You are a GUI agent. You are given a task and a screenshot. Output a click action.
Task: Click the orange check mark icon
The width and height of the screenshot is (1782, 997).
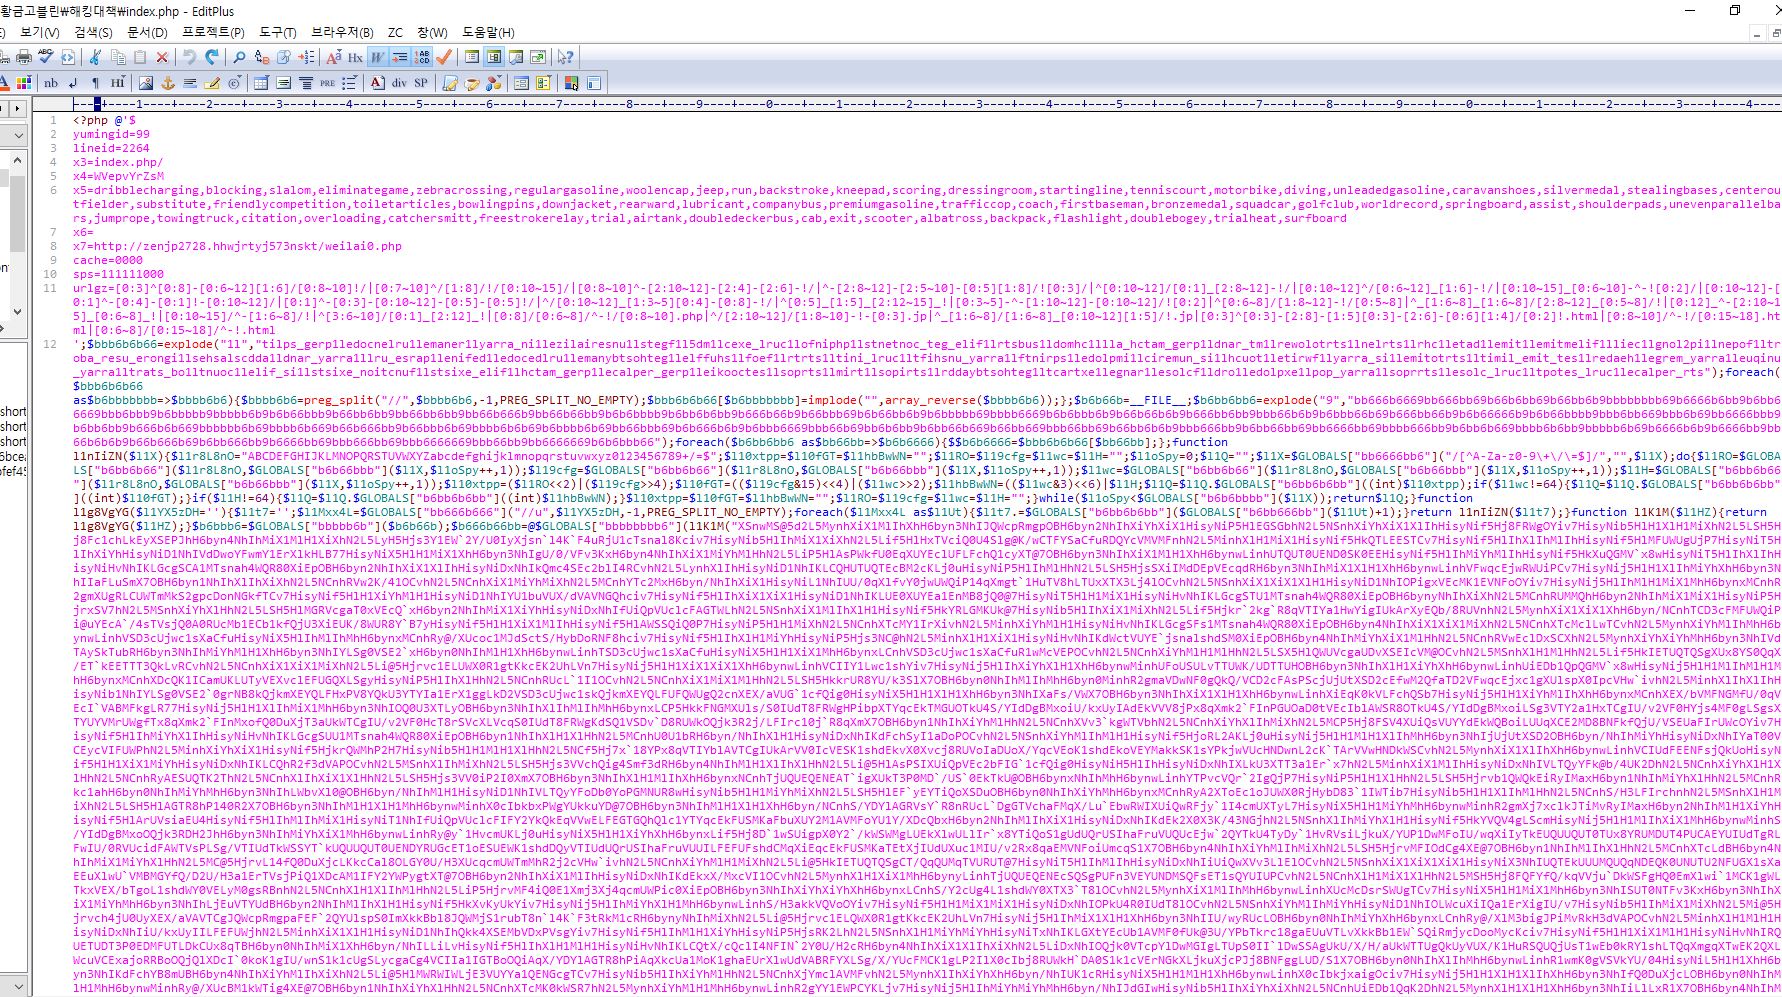pos(444,57)
